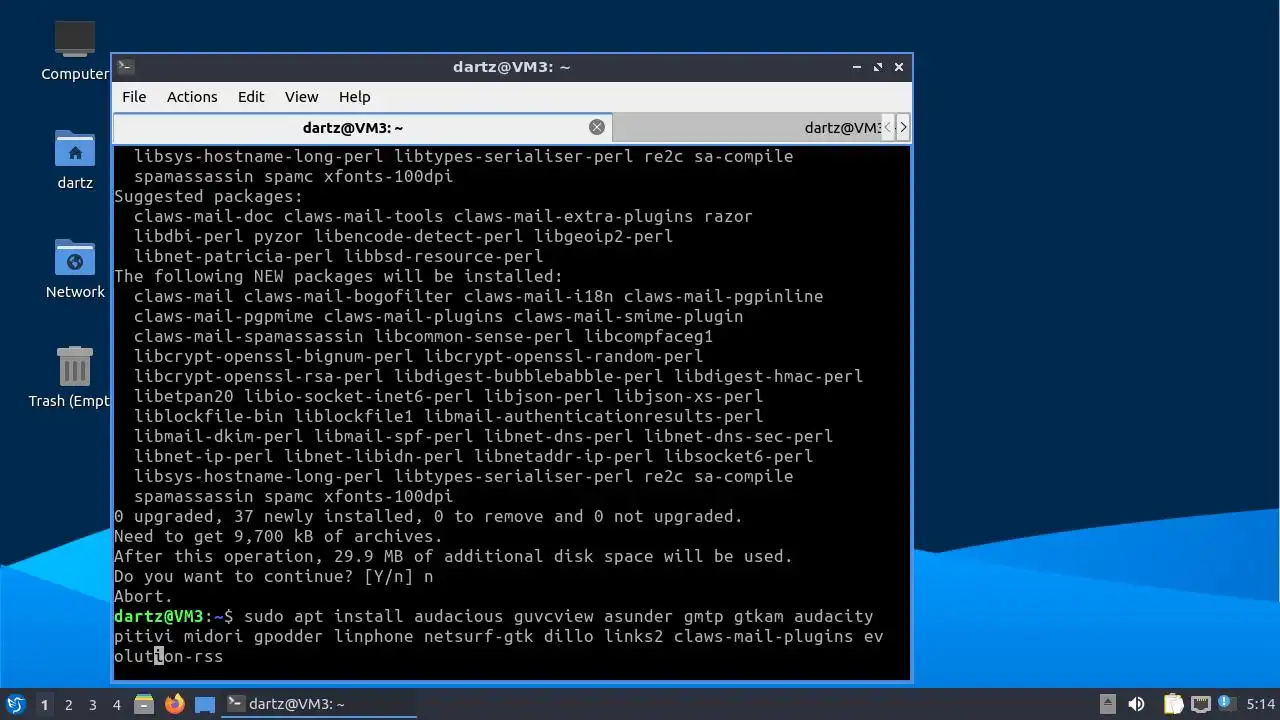Open the Edit menu in terminal
1280x720 pixels.
pos(251,97)
